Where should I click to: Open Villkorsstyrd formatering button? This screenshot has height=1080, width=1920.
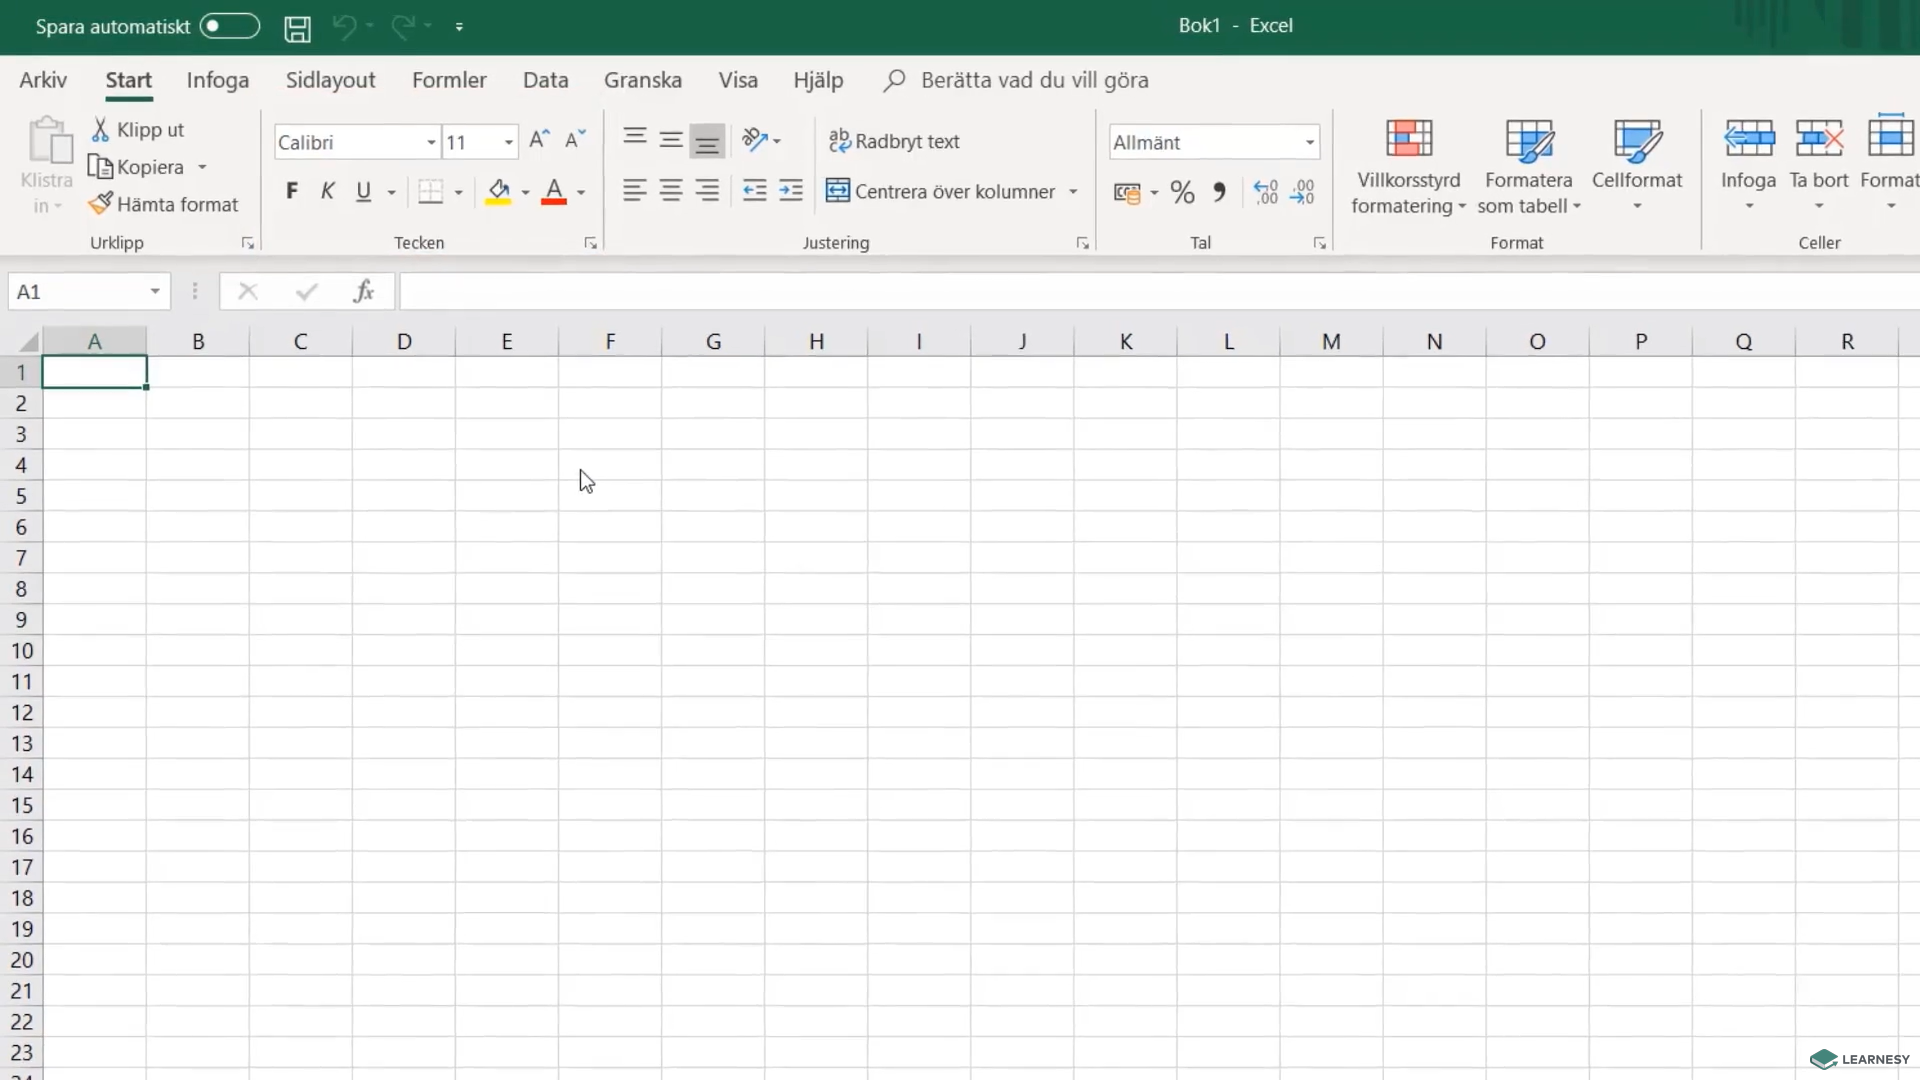[1408, 166]
